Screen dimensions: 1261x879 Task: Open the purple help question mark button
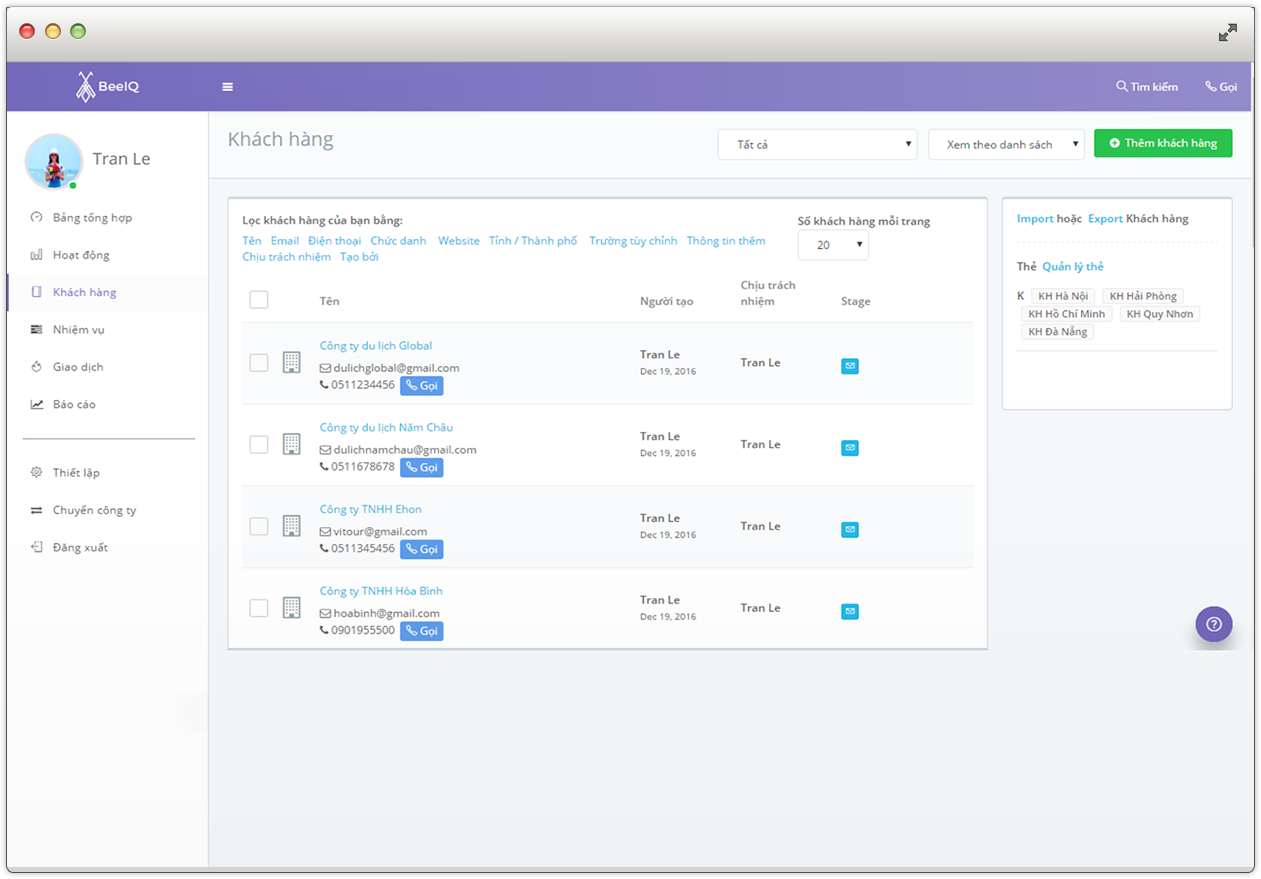coord(1213,624)
